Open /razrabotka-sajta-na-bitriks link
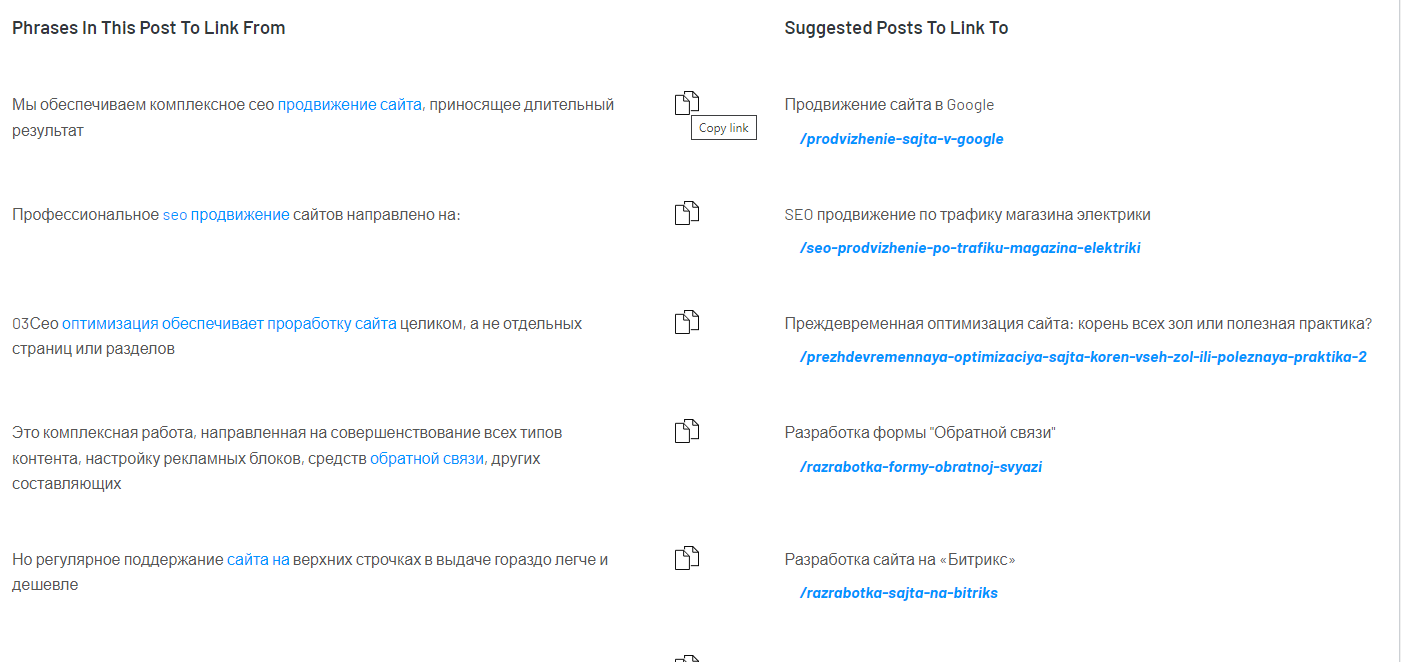The image size is (1401, 662). tap(899, 593)
